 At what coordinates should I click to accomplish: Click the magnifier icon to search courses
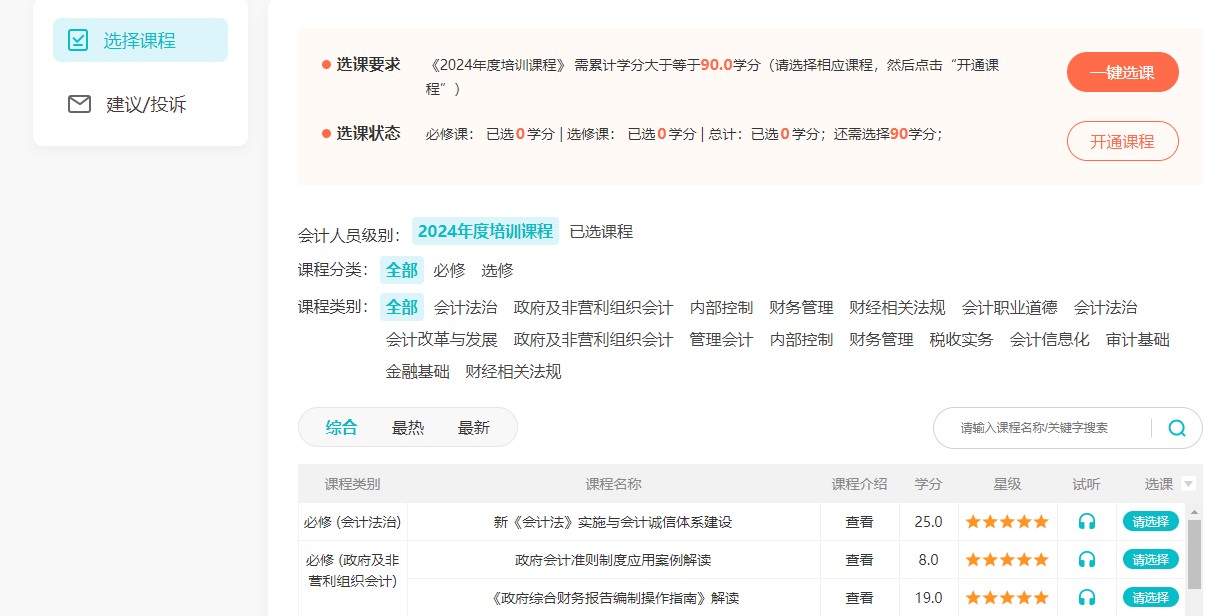coord(1176,427)
